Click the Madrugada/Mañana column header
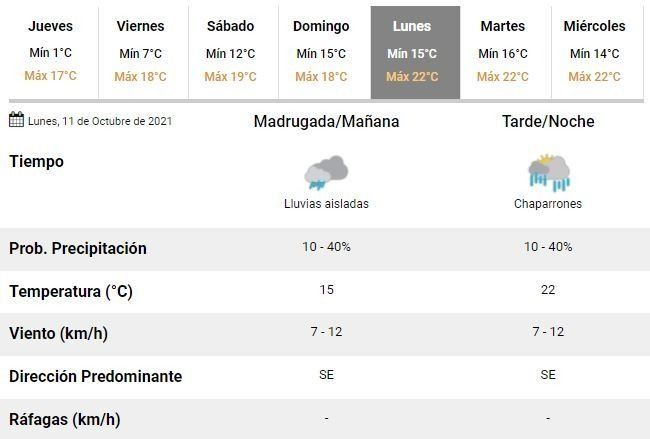 click(x=326, y=122)
